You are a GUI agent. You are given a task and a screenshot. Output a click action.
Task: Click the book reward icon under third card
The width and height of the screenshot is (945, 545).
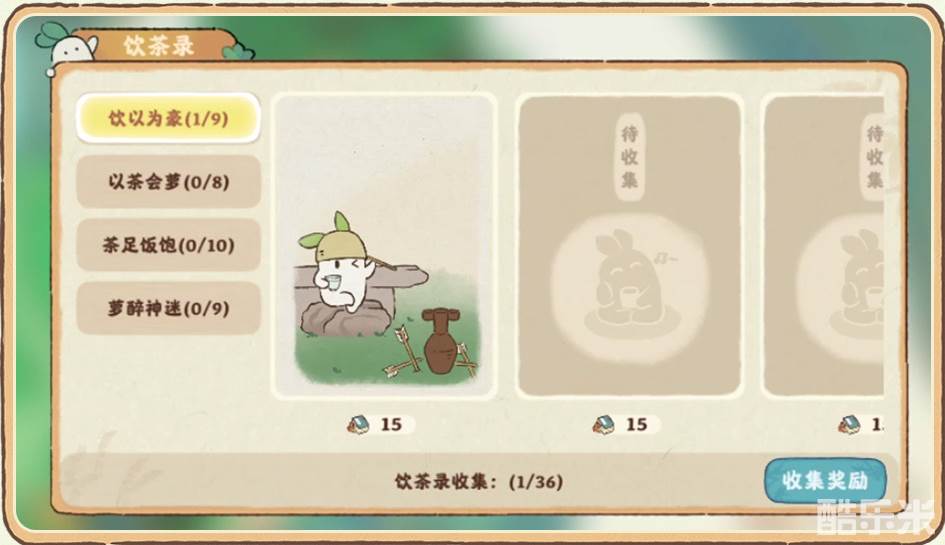point(849,426)
